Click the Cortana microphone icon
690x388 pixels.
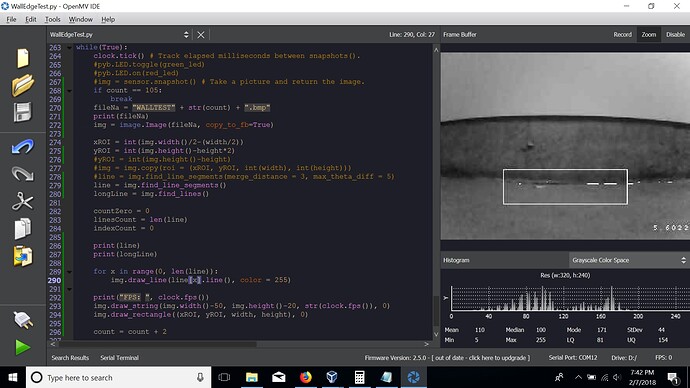coord(200,377)
